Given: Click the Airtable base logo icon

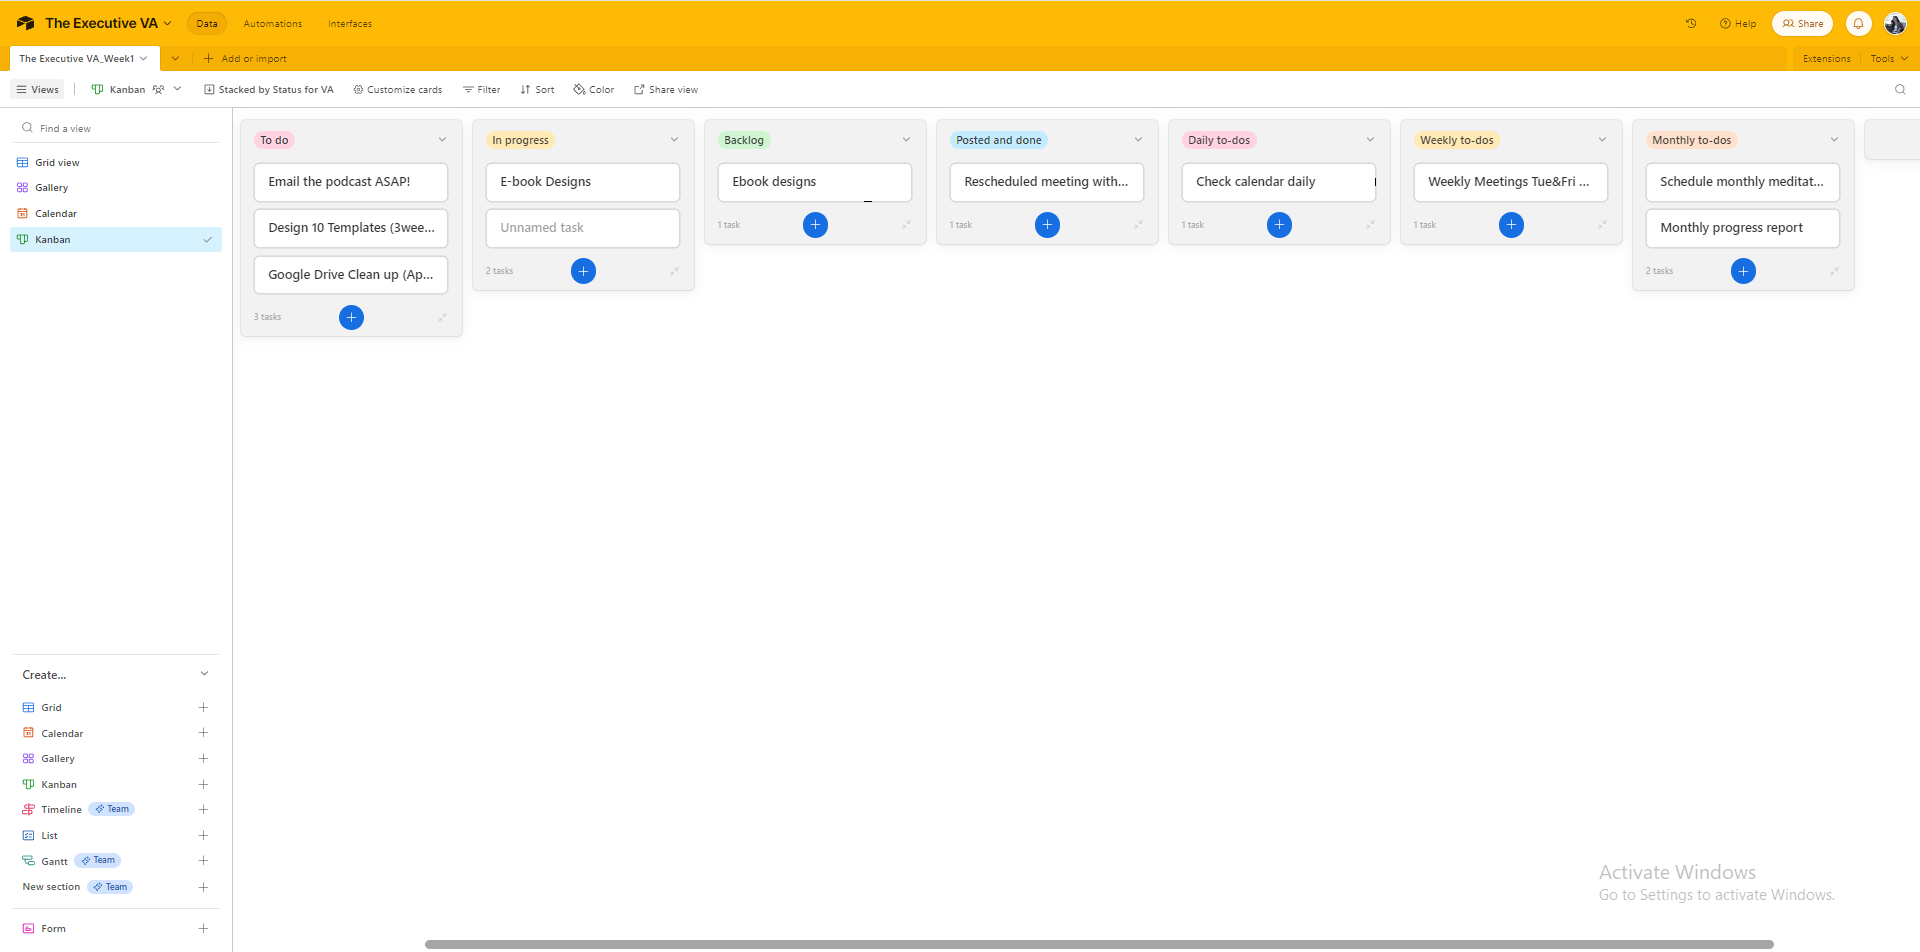Looking at the screenshot, I should [25, 23].
